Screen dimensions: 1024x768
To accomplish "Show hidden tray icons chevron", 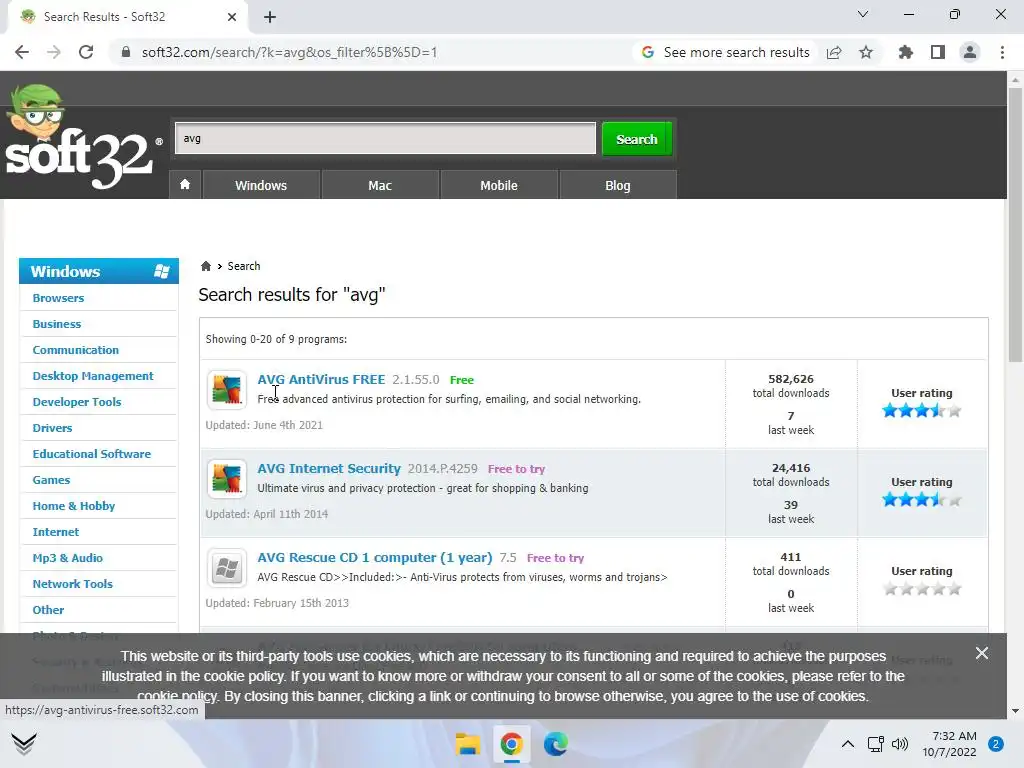I will pos(848,744).
